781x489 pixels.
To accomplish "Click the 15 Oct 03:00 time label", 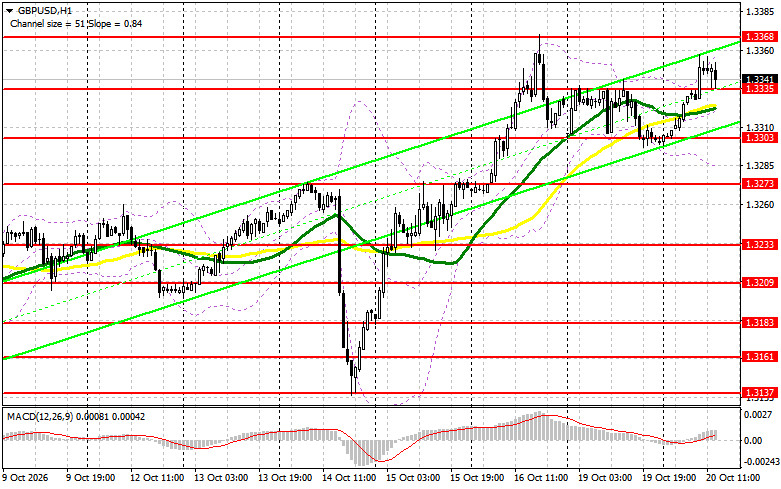I will click(x=413, y=478).
